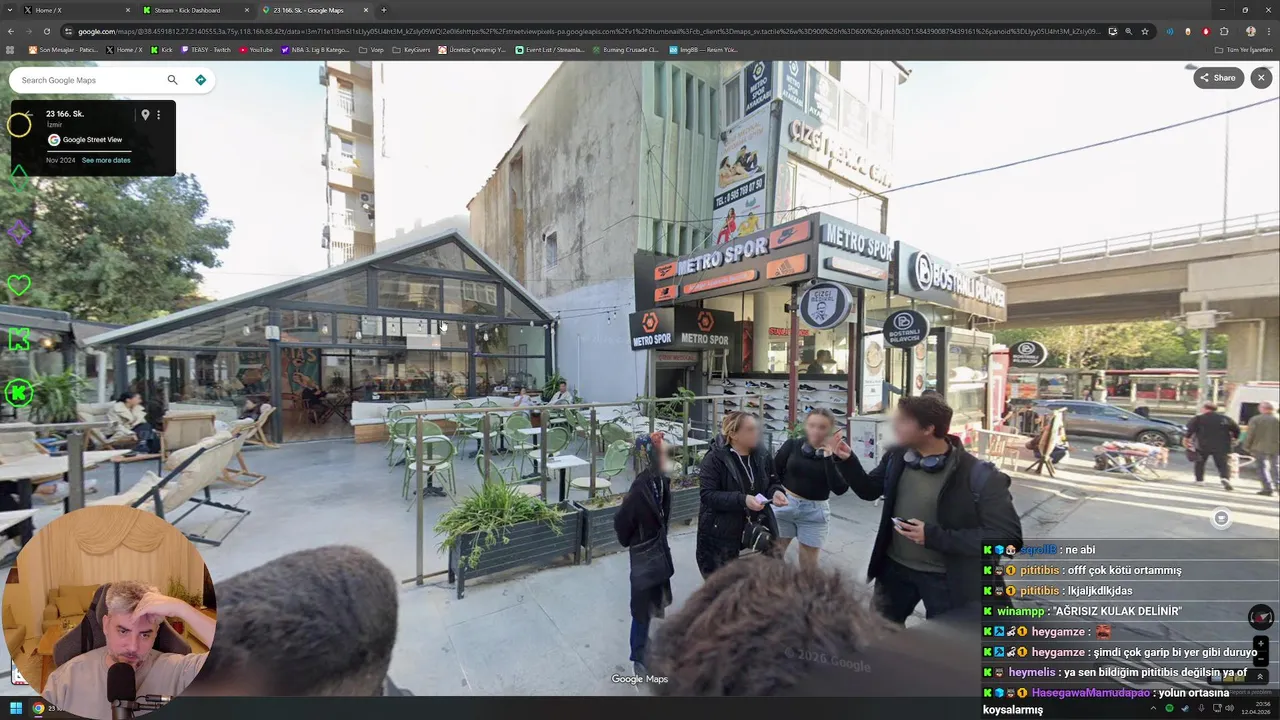Open Directions diamond icon
This screenshot has width=1280, height=720.
(x=200, y=80)
